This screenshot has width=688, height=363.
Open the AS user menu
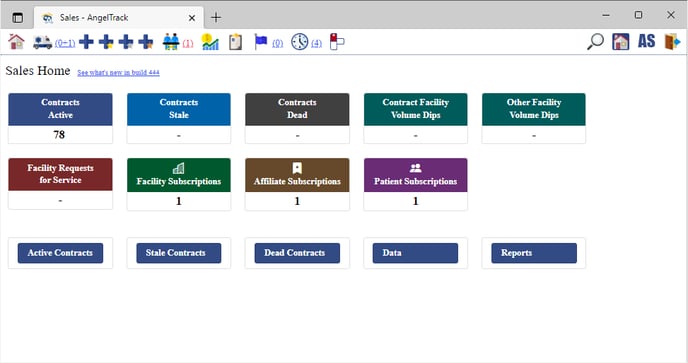[x=646, y=41]
